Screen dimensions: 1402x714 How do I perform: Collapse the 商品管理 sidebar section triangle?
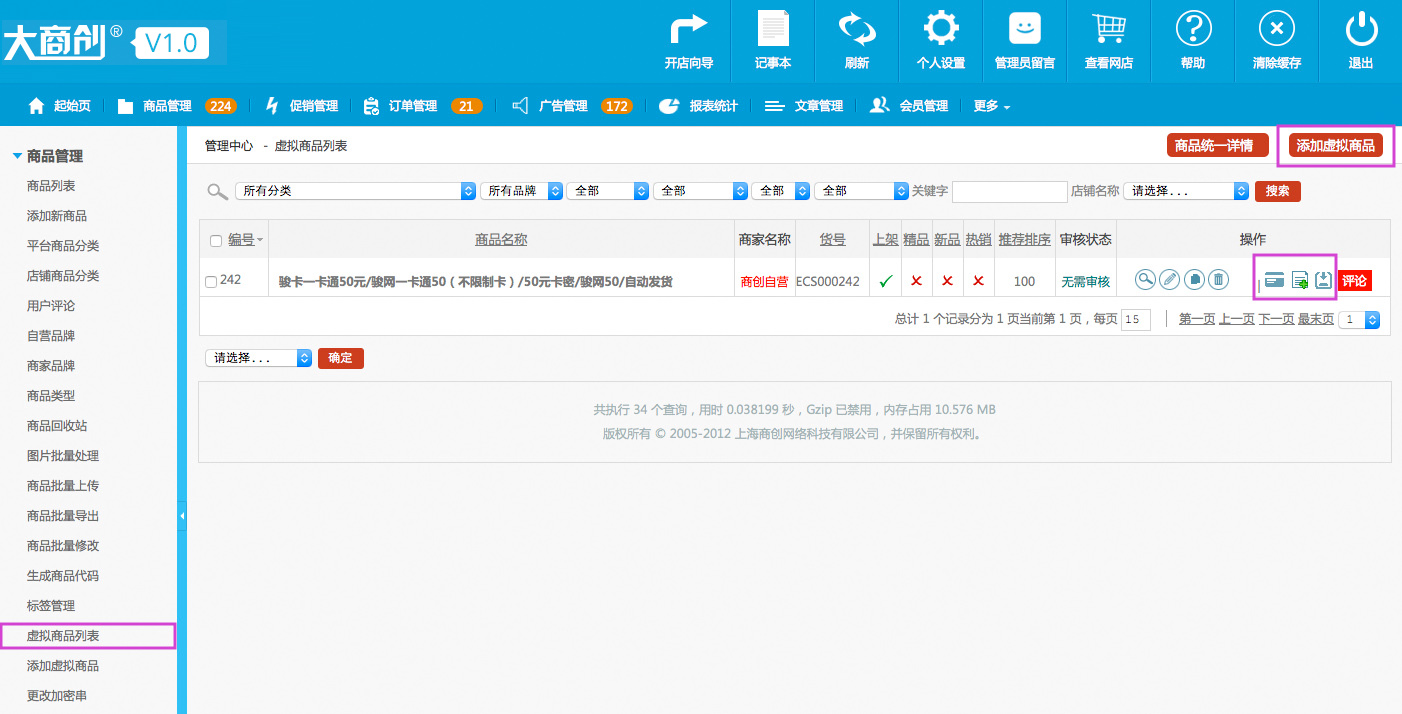click(17, 156)
